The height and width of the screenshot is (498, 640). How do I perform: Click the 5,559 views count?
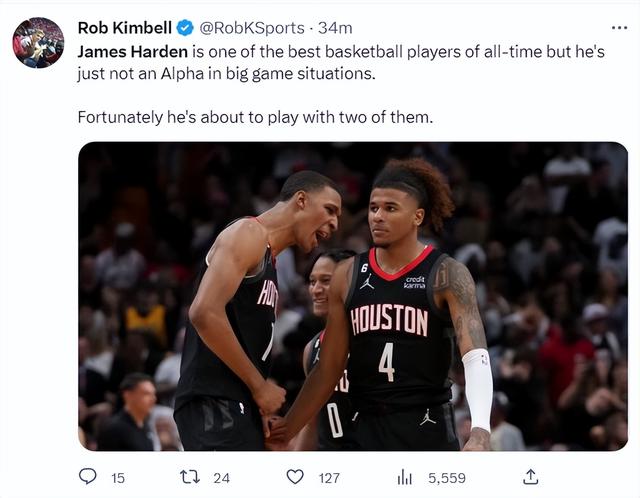447,478
